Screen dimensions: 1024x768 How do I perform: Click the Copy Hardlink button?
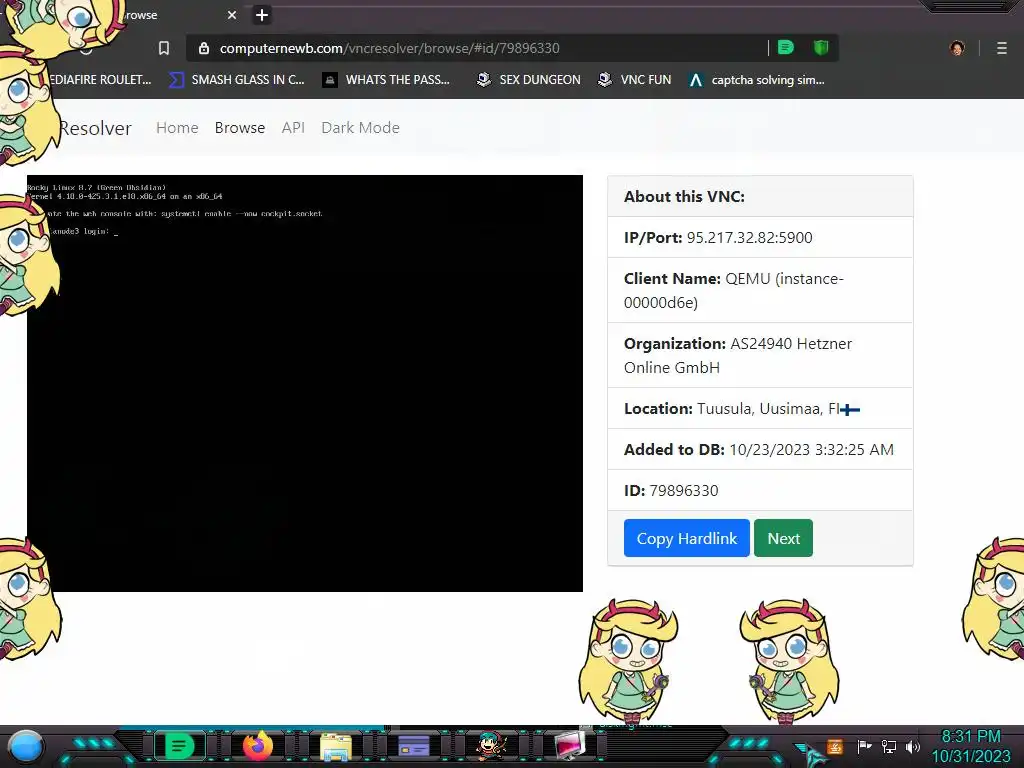(686, 538)
